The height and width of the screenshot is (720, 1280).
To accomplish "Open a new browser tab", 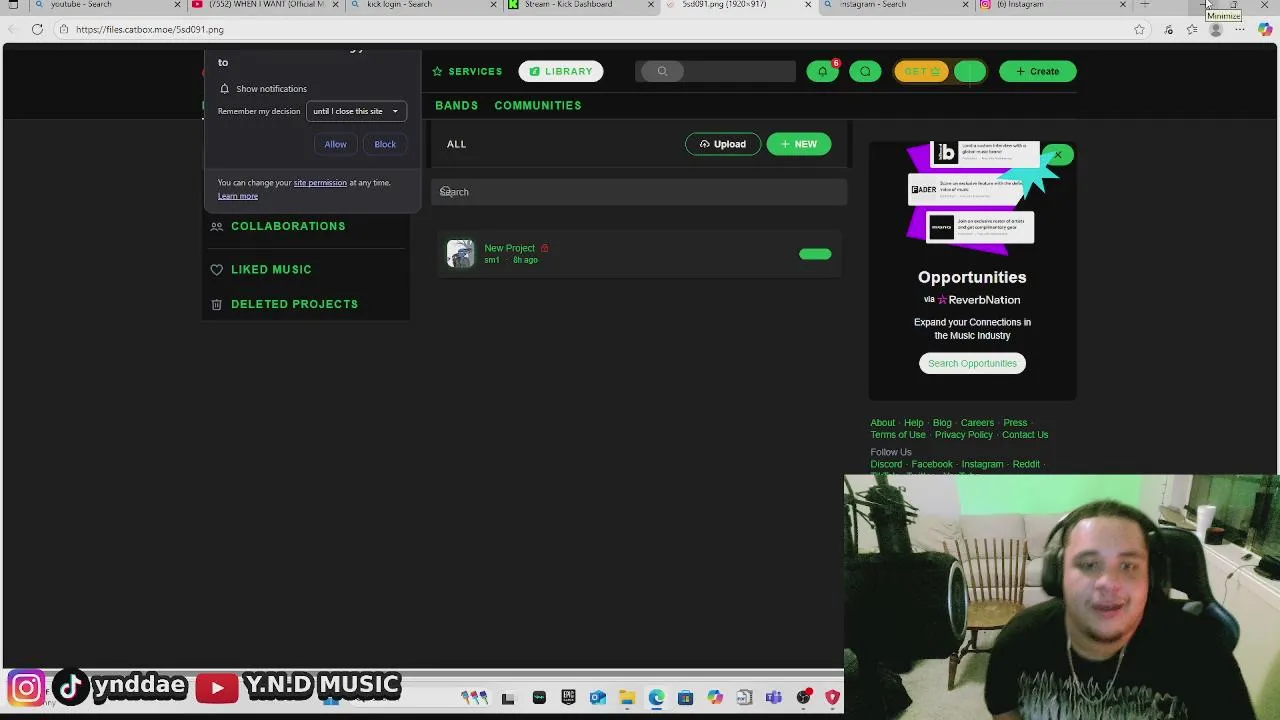I will (1145, 5).
